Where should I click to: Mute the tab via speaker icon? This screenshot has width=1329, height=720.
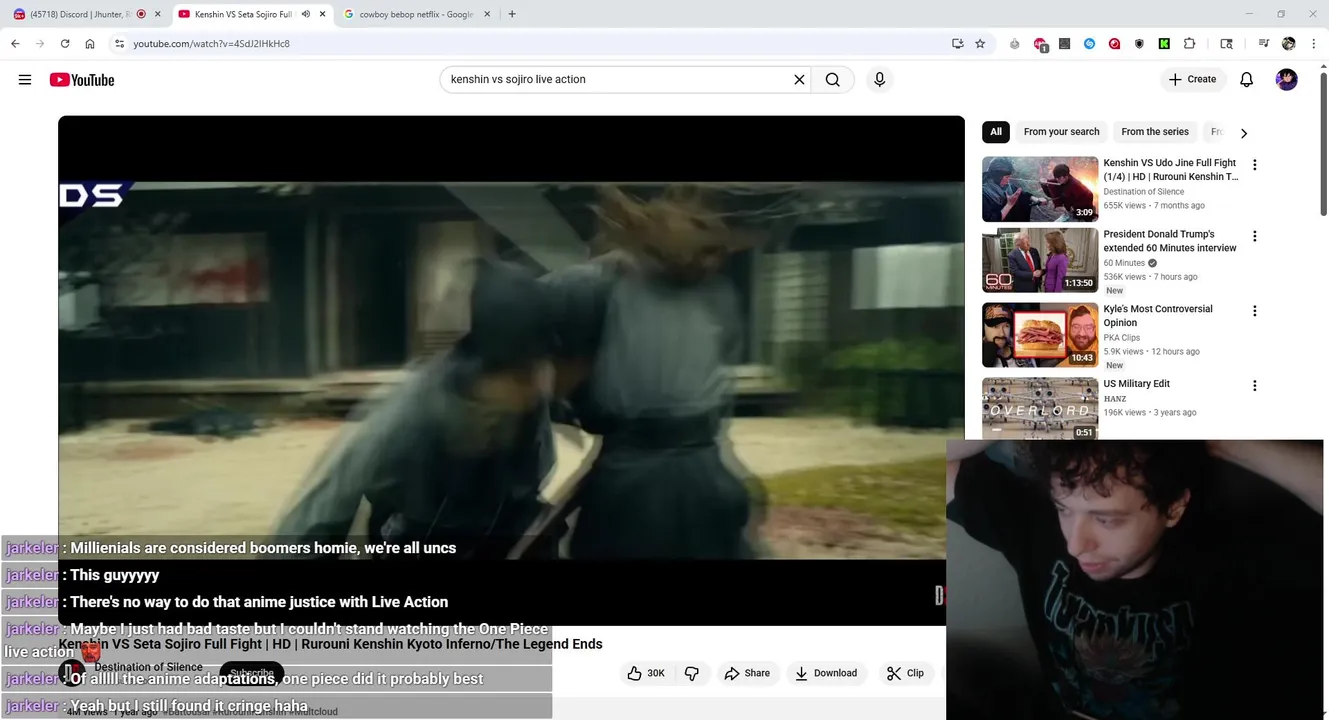click(x=306, y=14)
